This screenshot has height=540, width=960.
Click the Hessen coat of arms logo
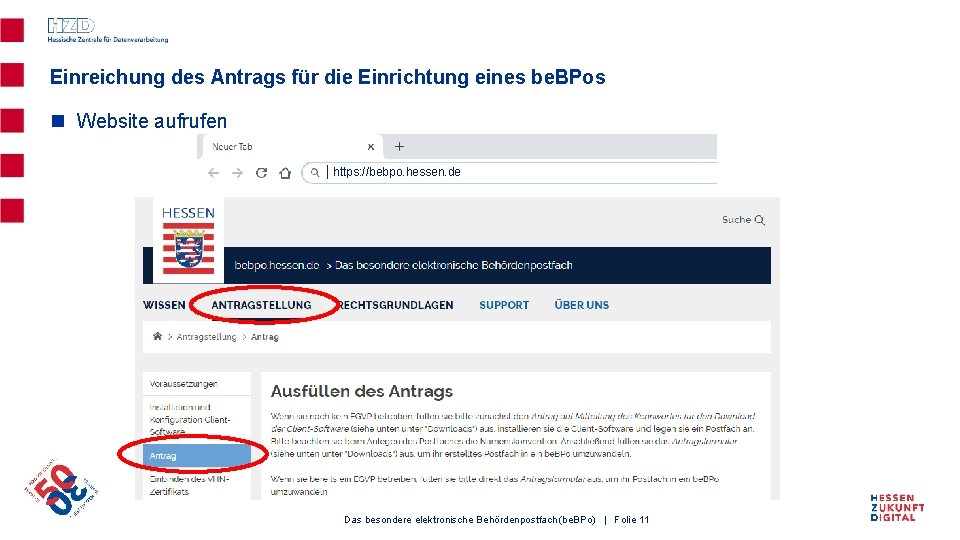pos(189,248)
